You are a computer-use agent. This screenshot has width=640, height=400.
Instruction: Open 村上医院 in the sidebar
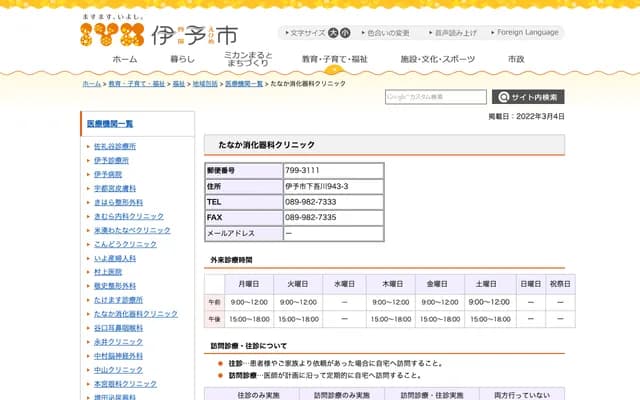coord(108,272)
